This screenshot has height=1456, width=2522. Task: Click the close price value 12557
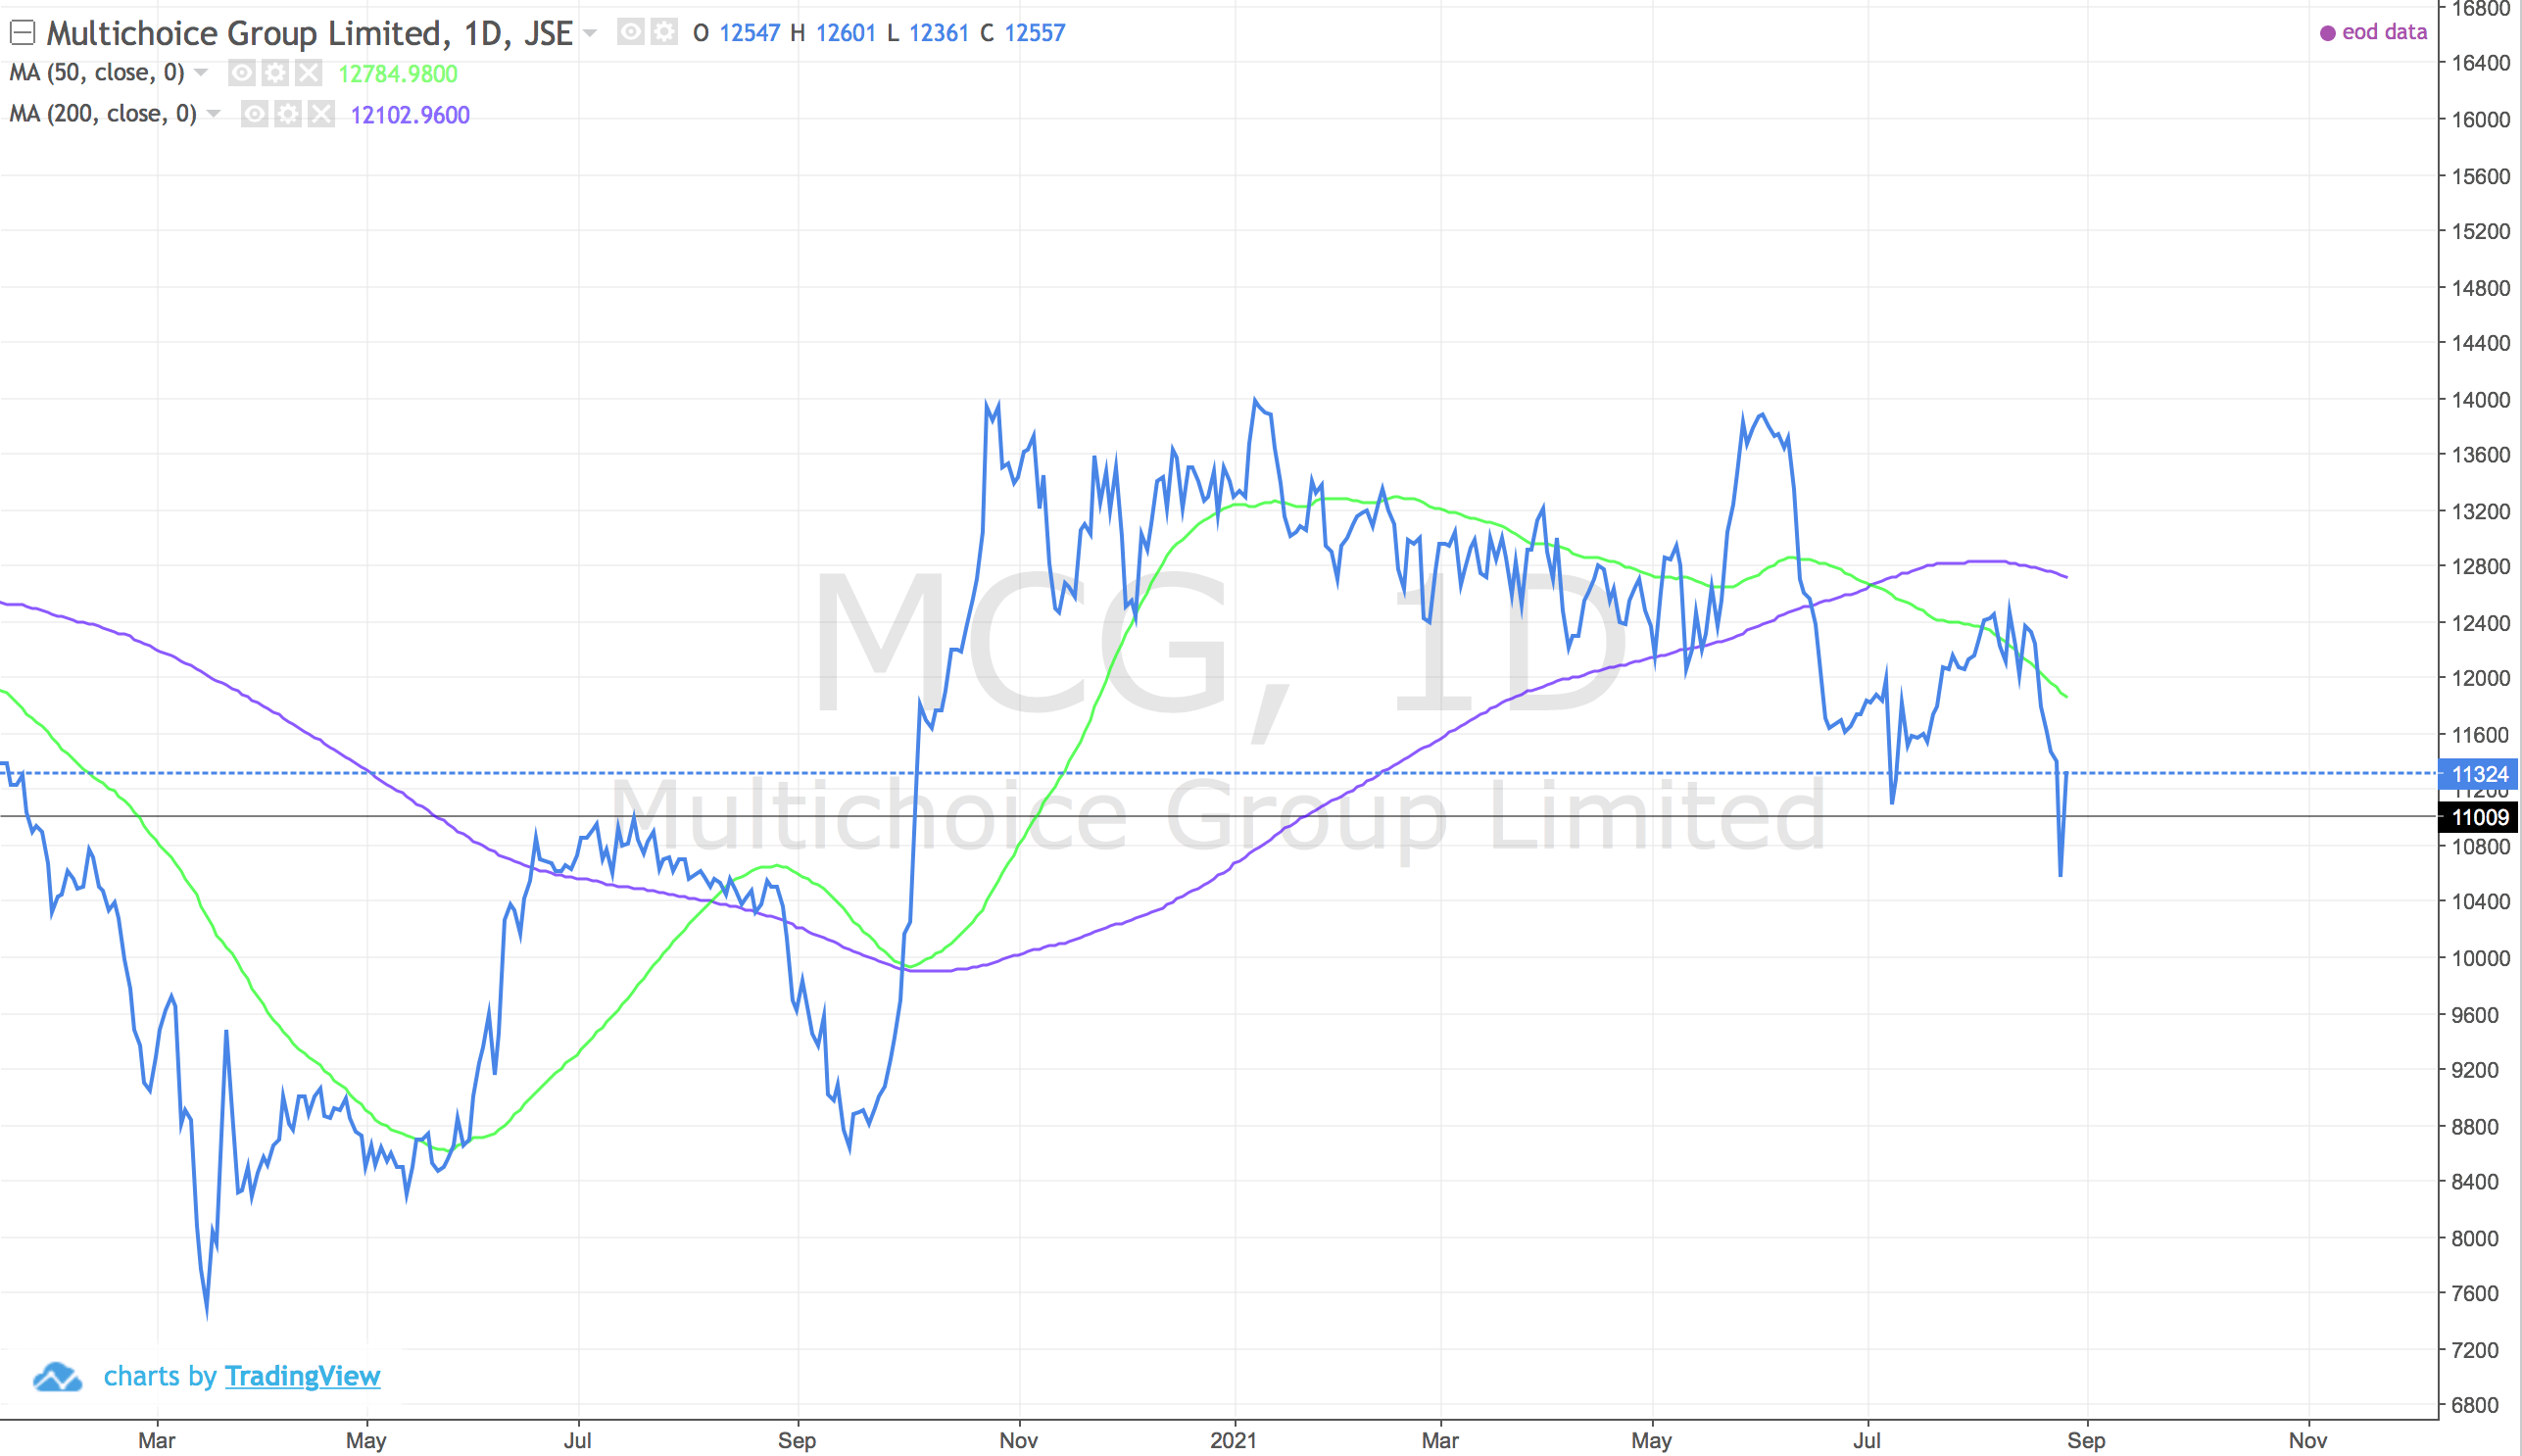(x=1034, y=33)
